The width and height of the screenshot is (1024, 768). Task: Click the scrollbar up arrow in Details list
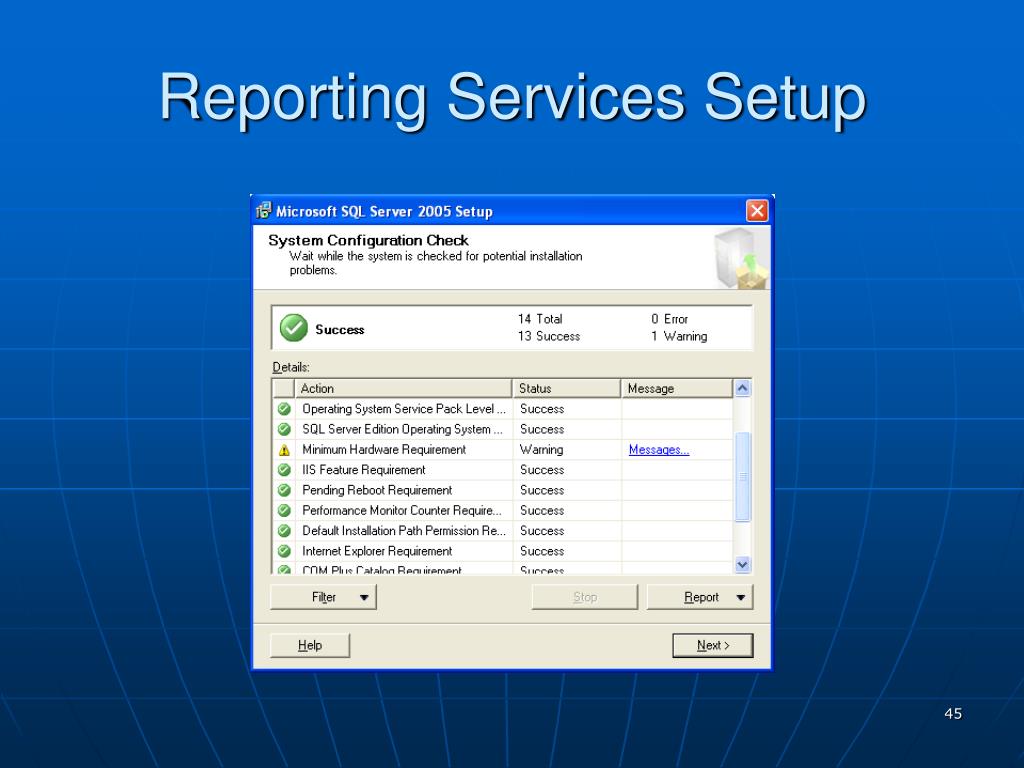pyautogui.click(x=743, y=388)
